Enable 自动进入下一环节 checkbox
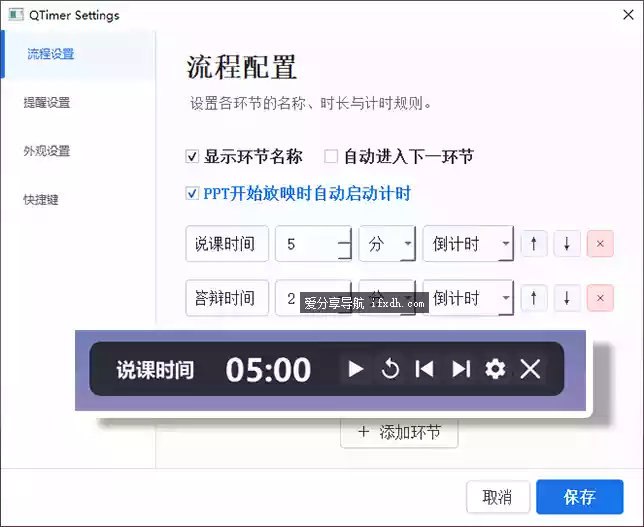644x527 pixels. coord(331,156)
